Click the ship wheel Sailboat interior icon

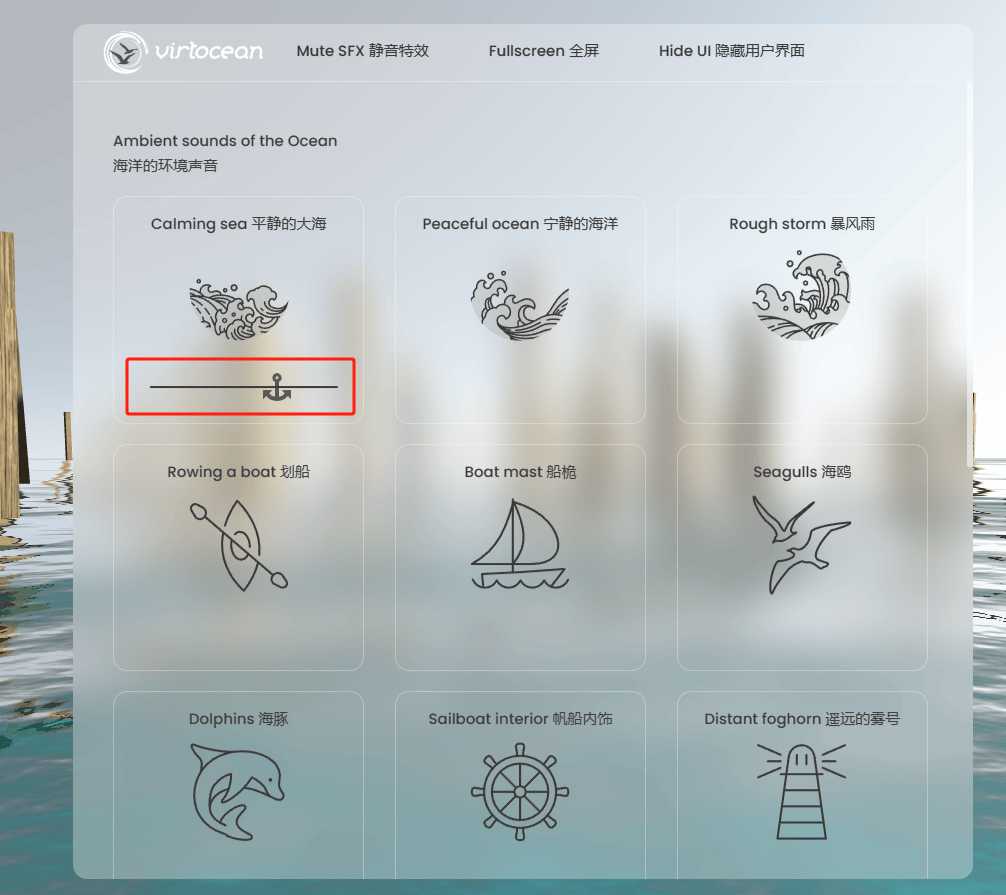click(x=520, y=792)
